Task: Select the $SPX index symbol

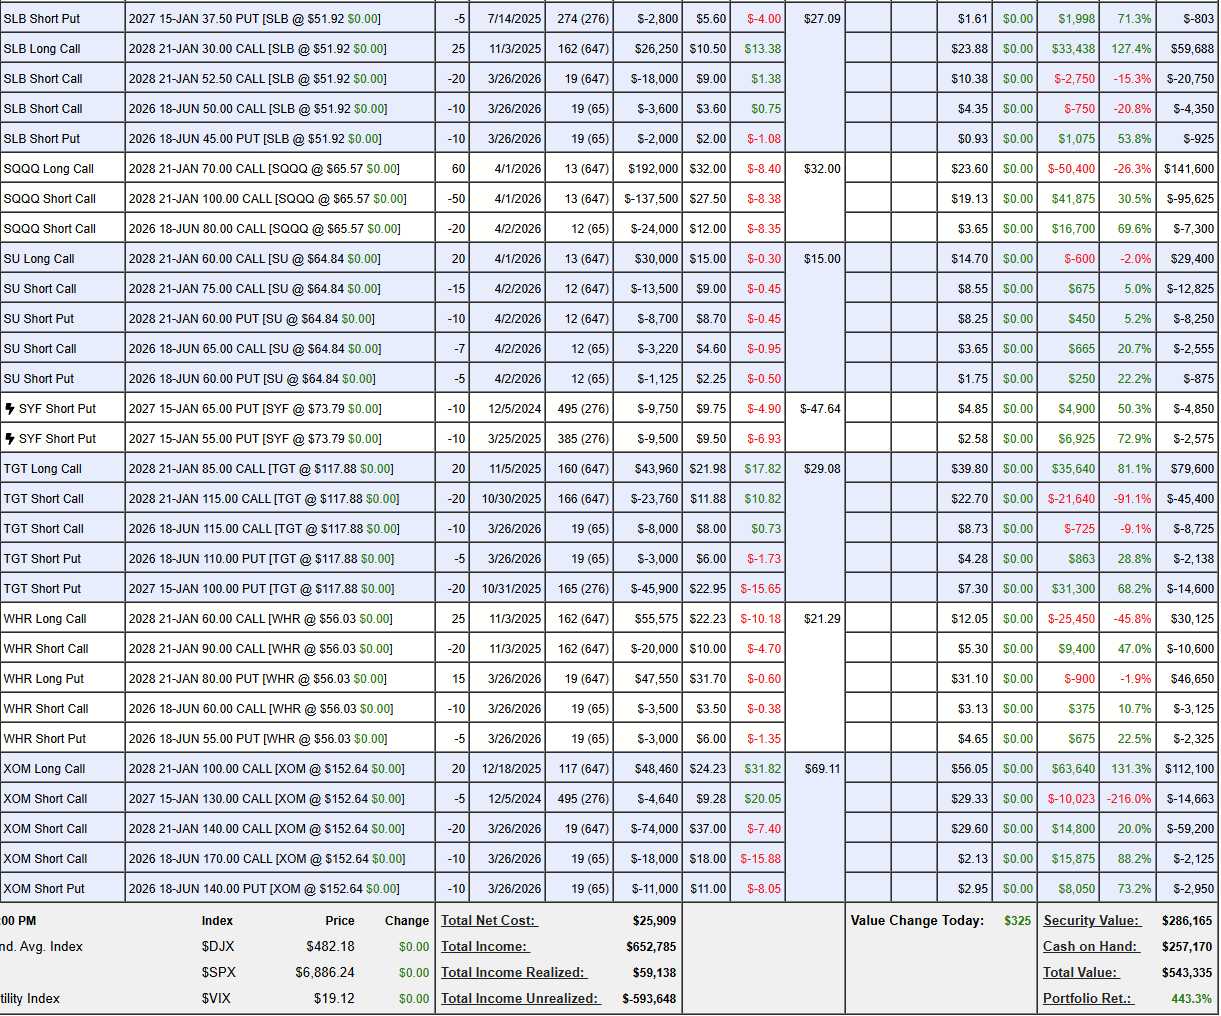Action: 218,973
